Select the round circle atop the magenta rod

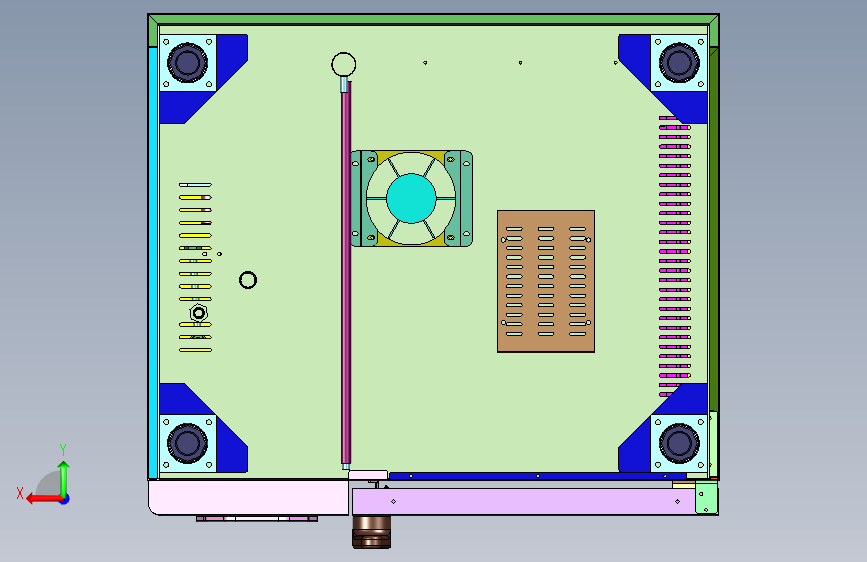(343, 64)
